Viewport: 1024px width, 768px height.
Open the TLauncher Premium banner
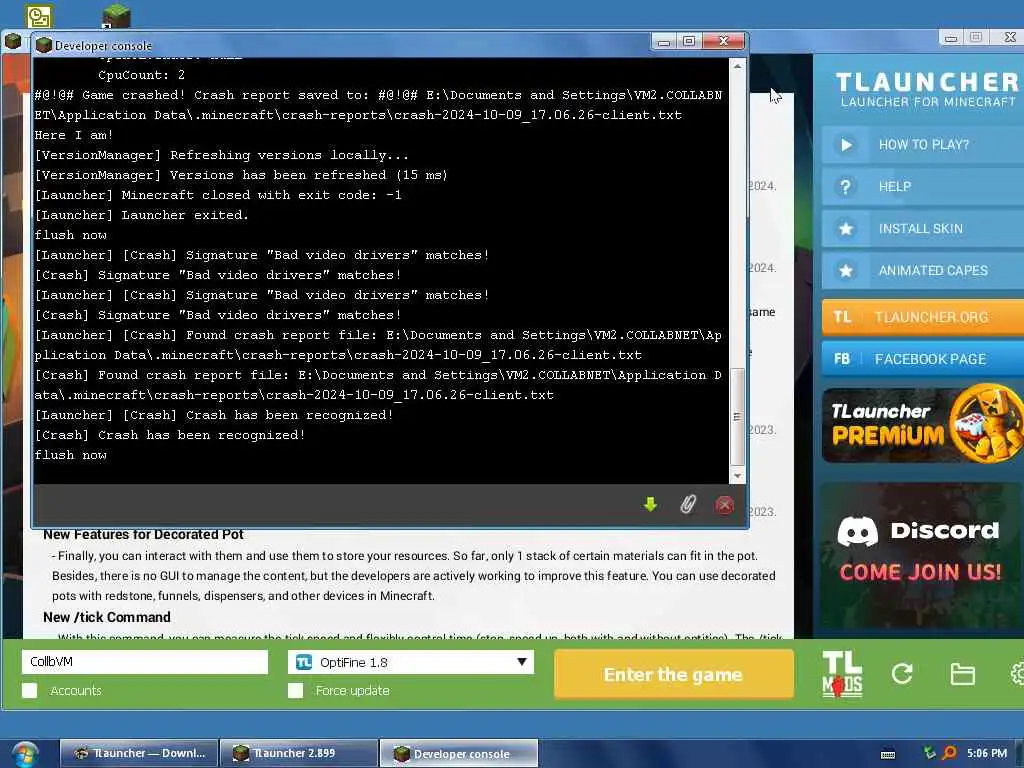923,424
